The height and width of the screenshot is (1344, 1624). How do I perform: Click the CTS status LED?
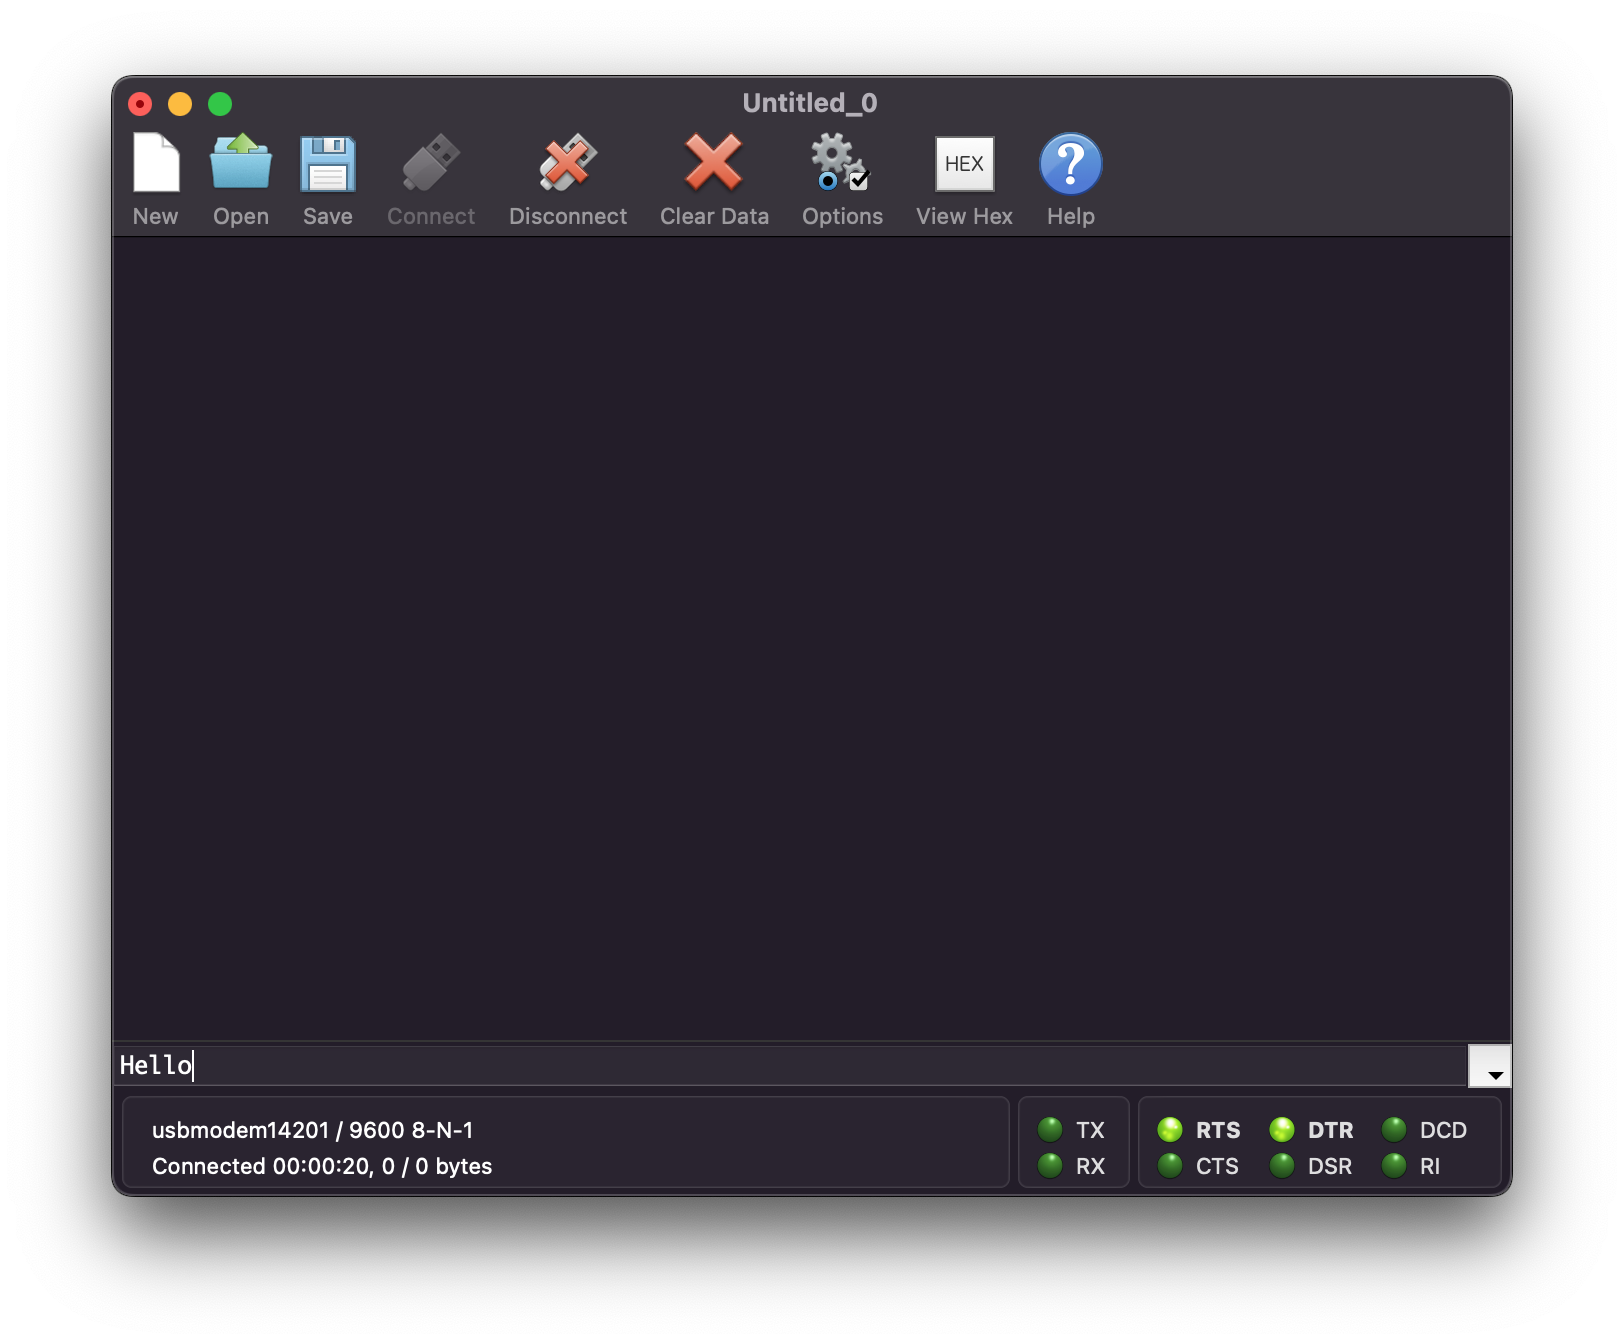(1170, 1165)
